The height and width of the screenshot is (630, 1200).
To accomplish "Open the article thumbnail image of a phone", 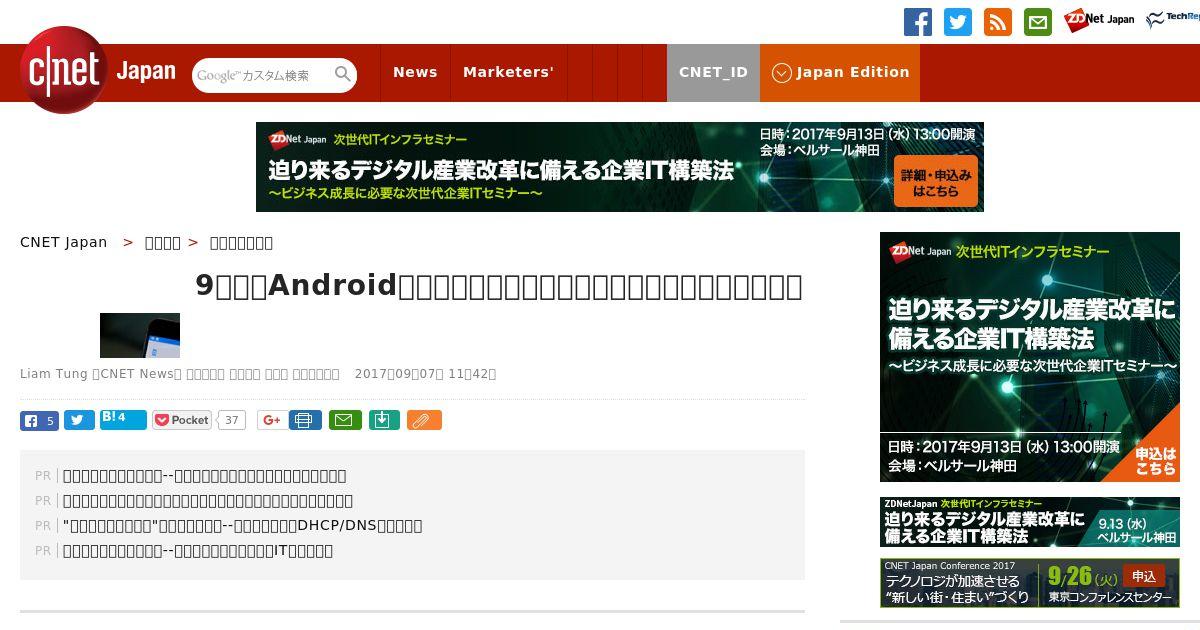I will coord(140,335).
